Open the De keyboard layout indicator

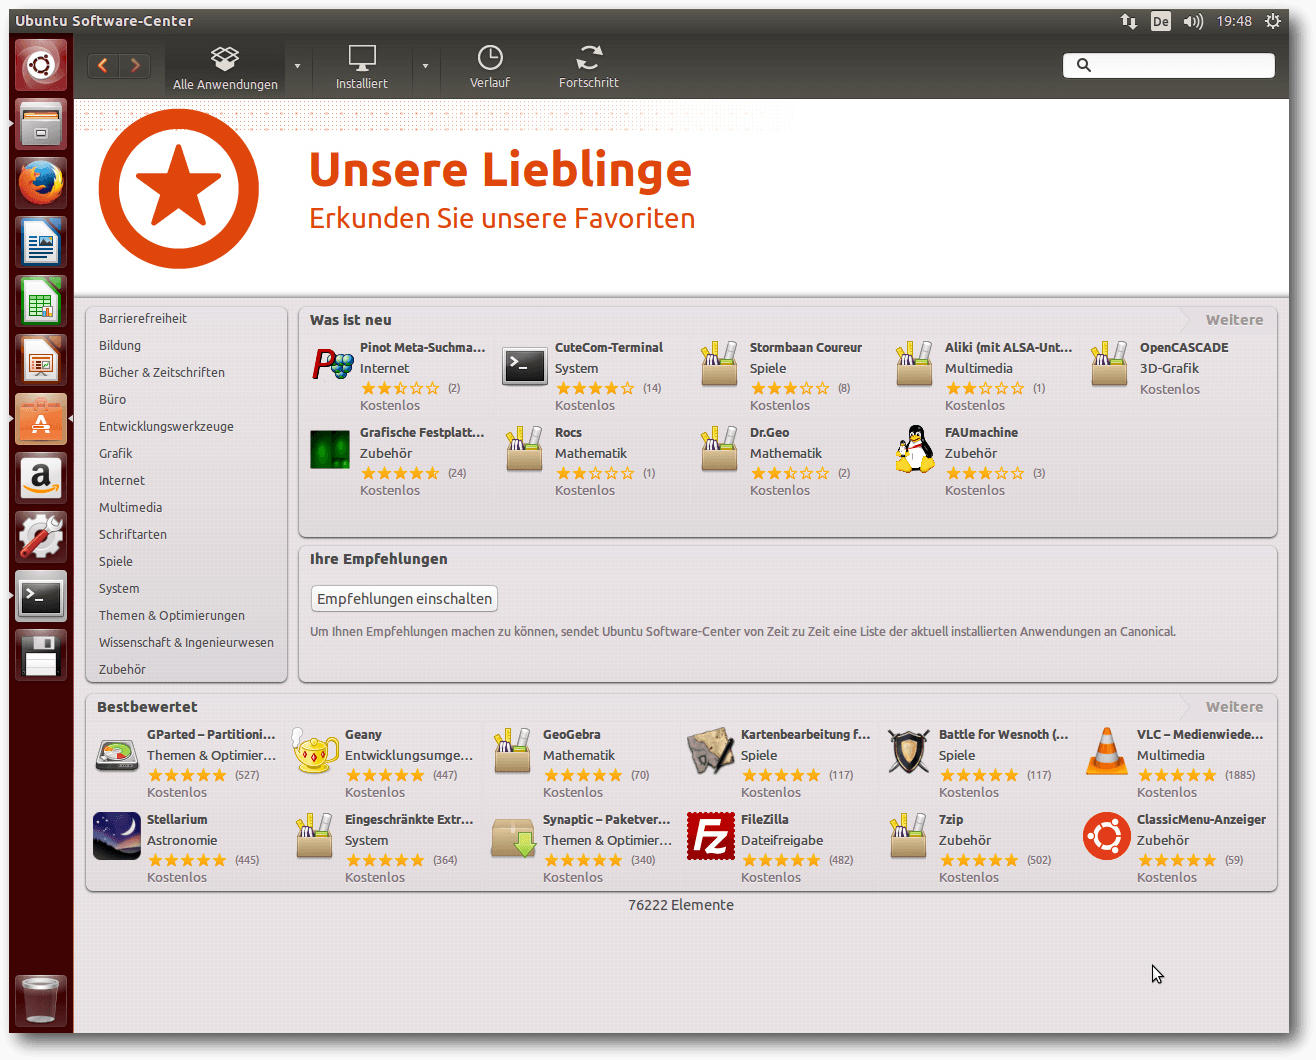click(x=1160, y=21)
